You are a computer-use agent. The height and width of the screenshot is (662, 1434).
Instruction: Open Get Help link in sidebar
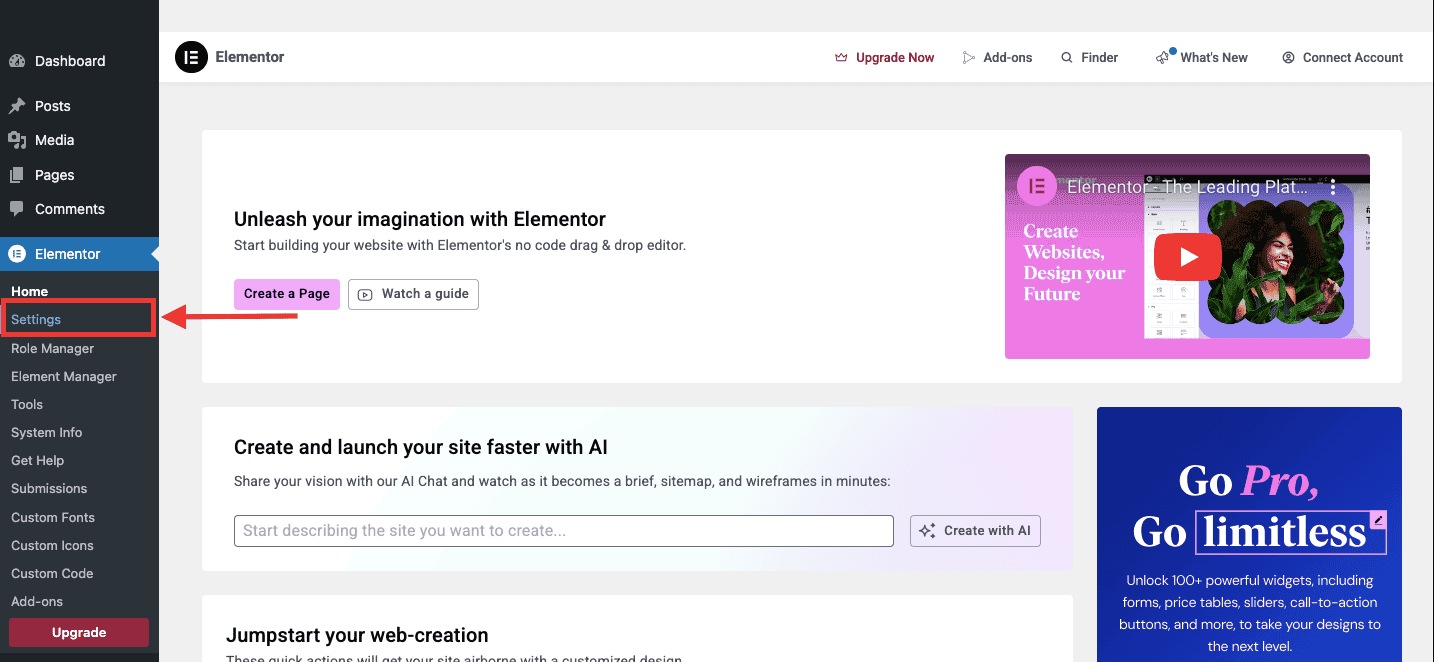point(37,460)
